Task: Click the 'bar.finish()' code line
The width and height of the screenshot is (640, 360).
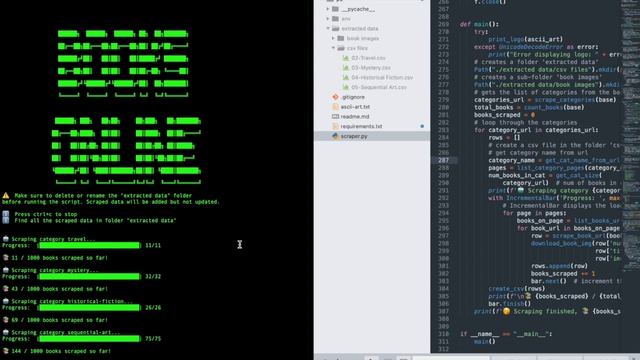Action: coord(509,304)
